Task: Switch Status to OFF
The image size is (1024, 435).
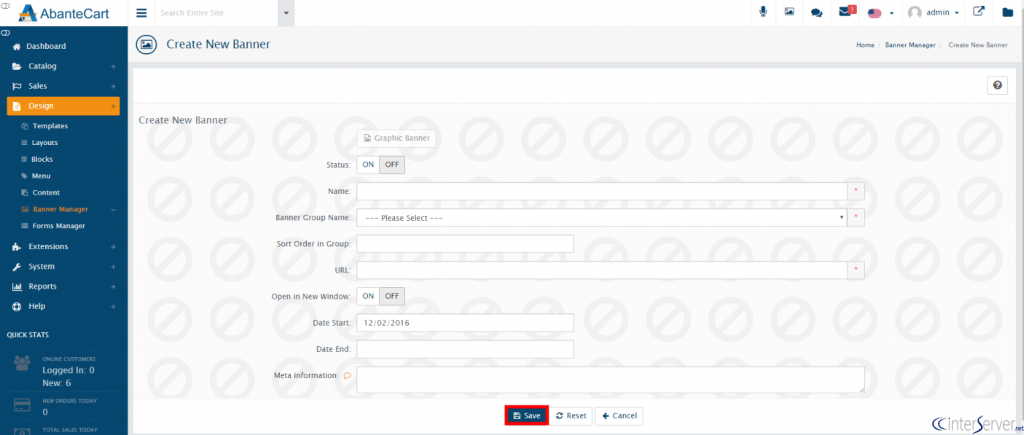Action: click(392, 165)
